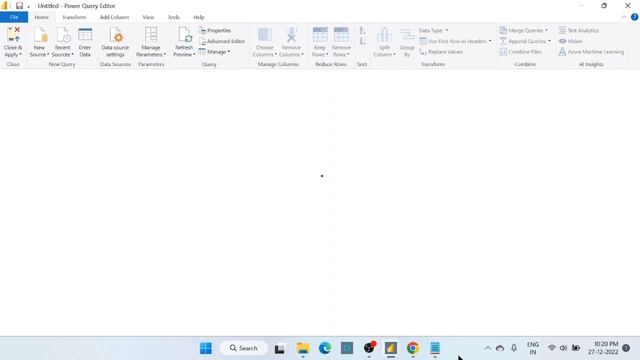Click the Choose Columns icon

tap(264, 35)
